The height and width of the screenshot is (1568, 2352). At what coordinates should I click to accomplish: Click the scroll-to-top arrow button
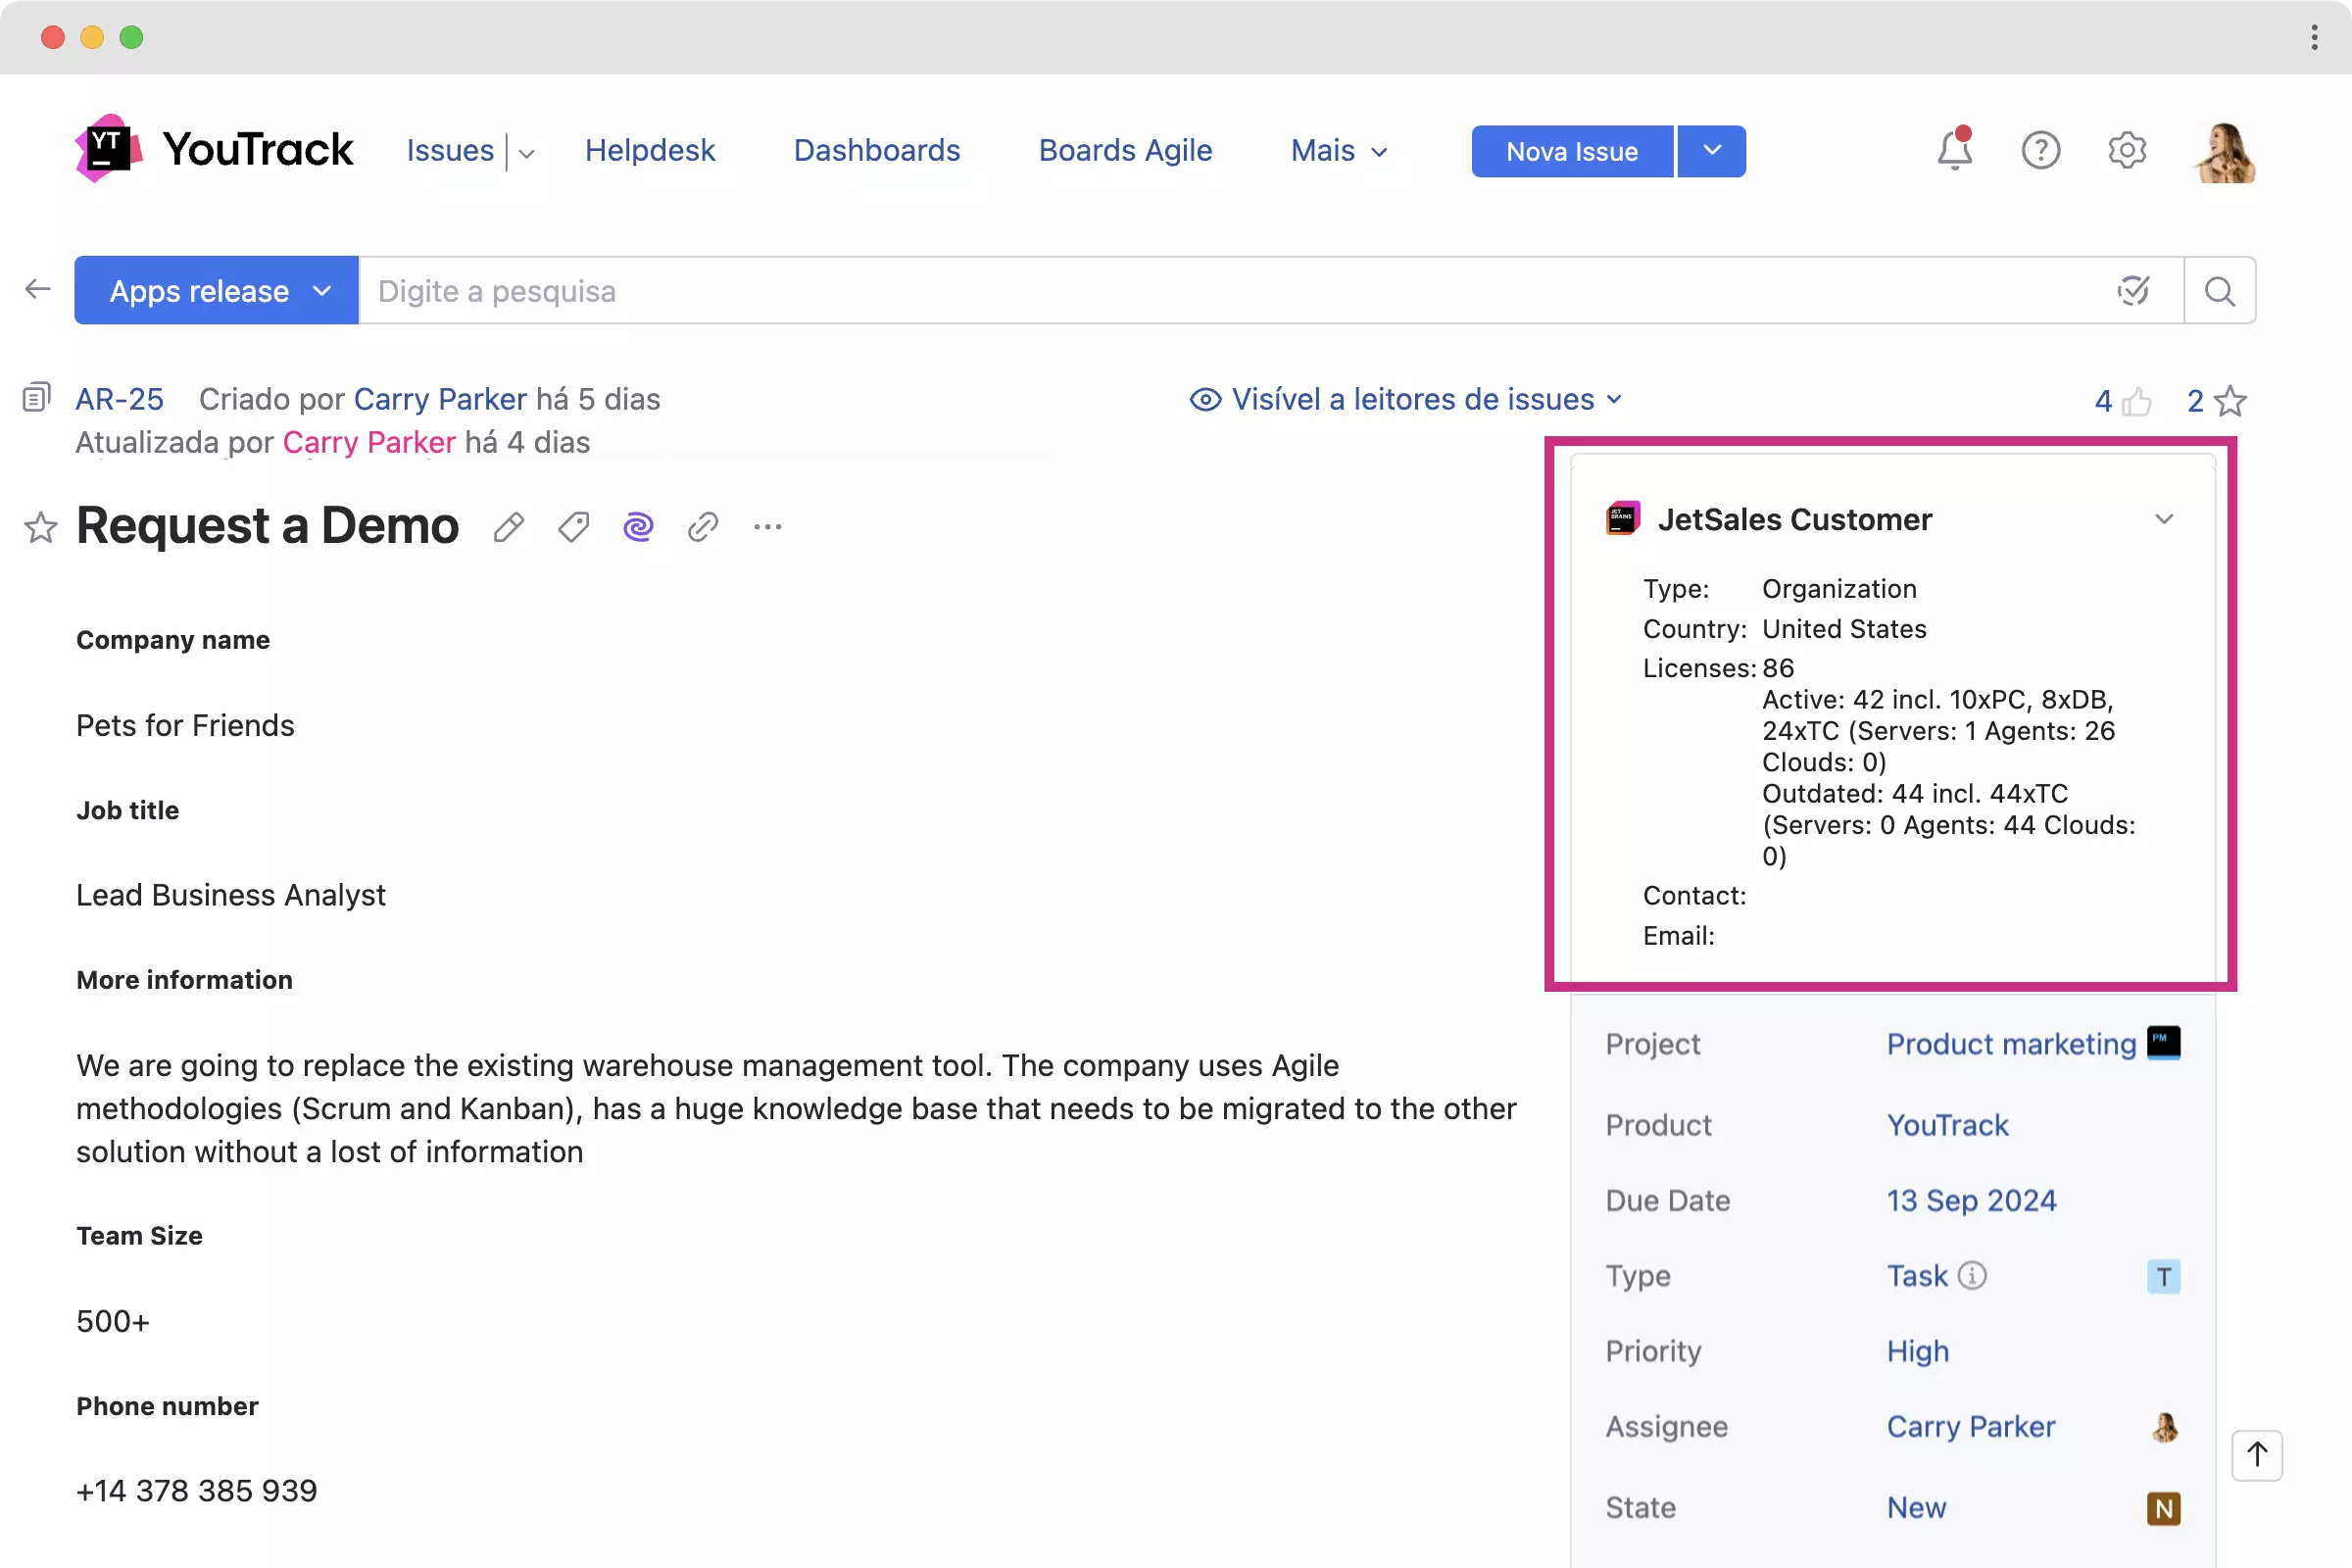(2256, 1455)
